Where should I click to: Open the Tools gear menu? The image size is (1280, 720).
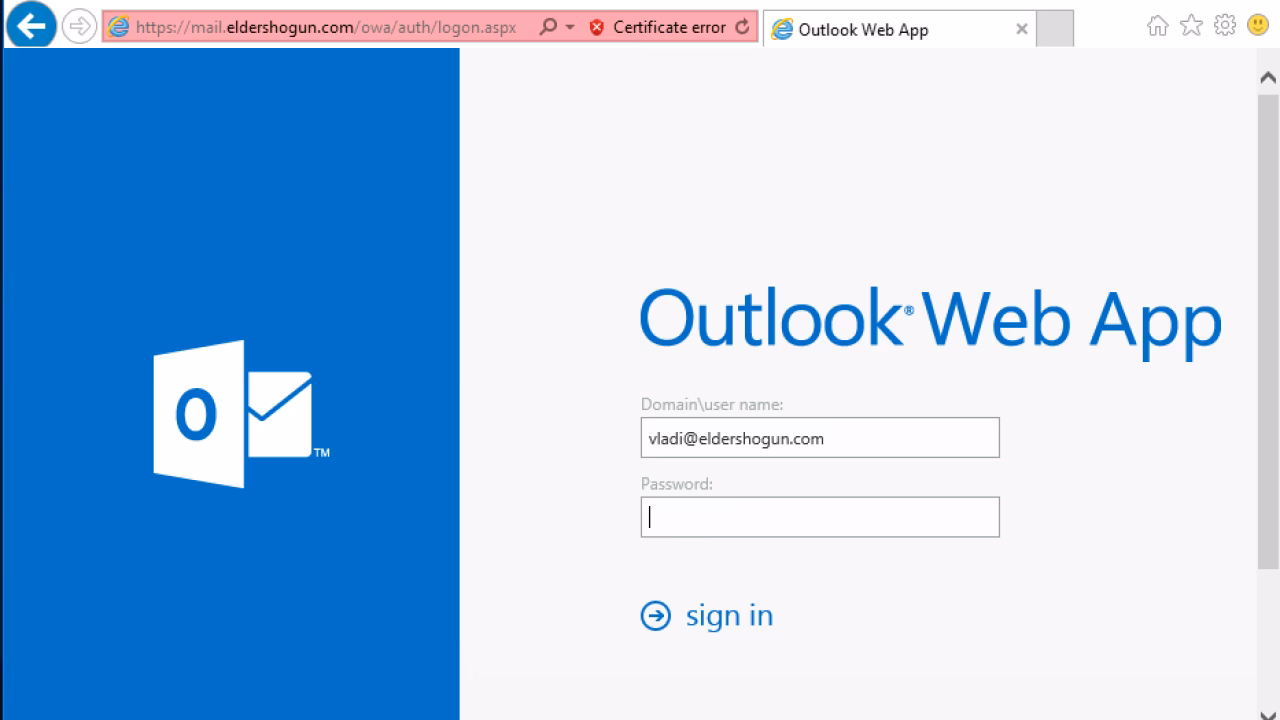click(x=1224, y=27)
